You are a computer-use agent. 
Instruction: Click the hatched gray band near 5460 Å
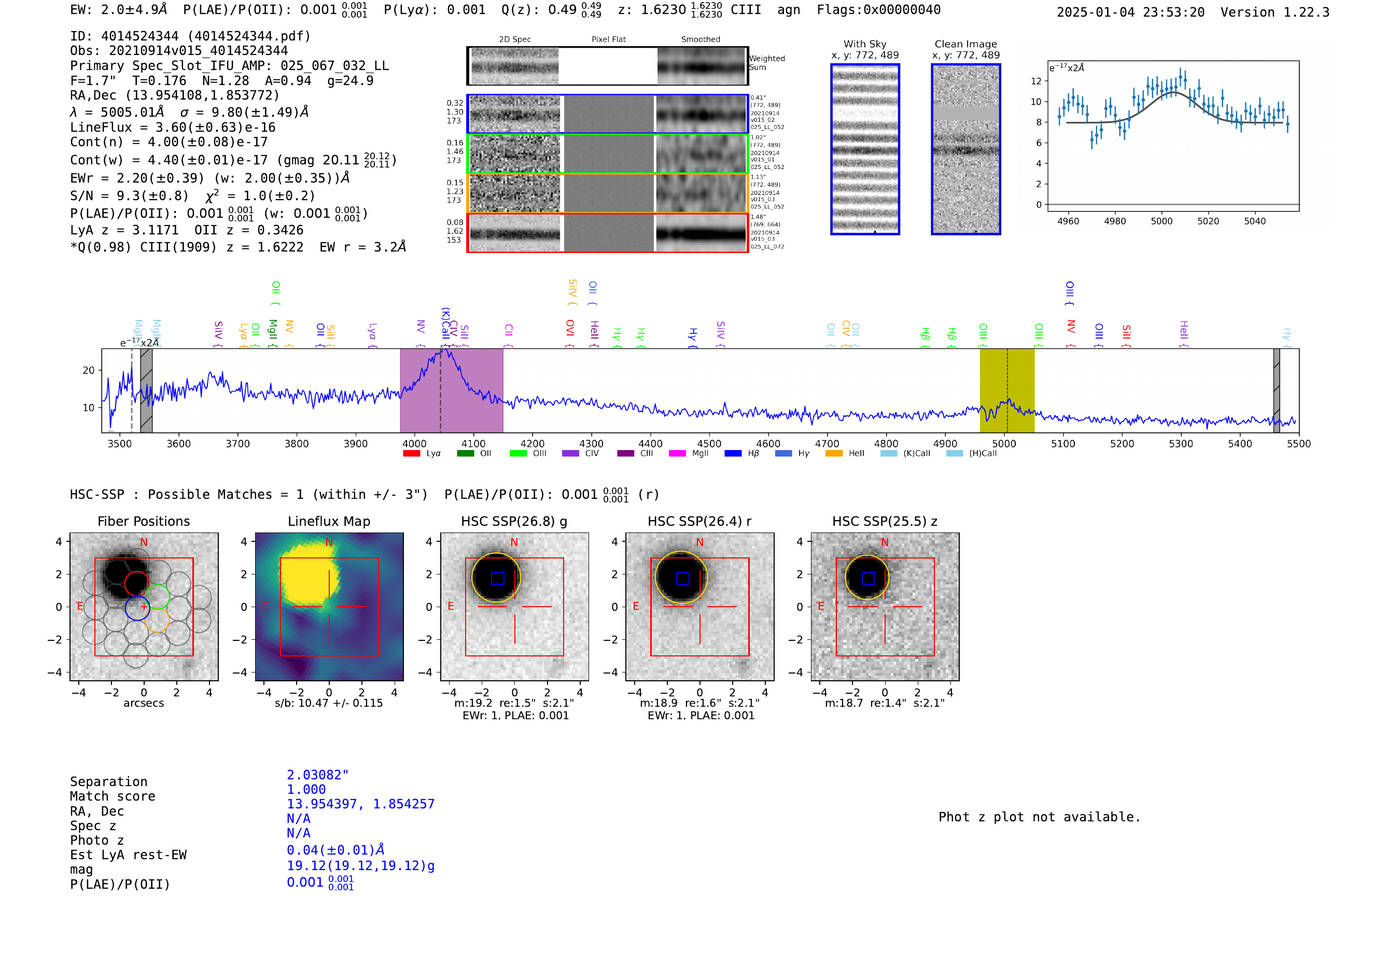pos(1276,390)
